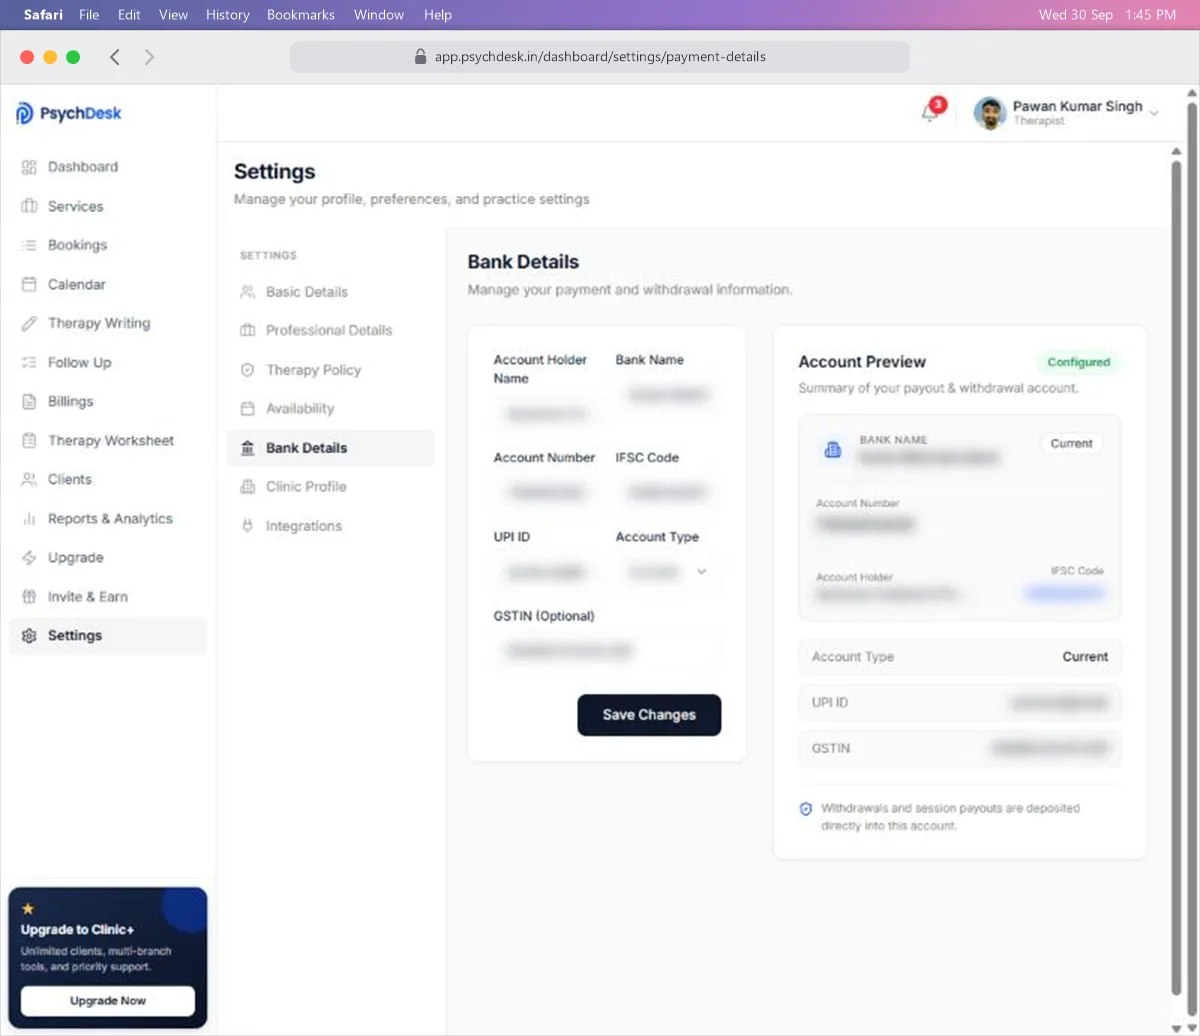Click the IFSC Code input field
The width and height of the screenshot is (1200, 1036).
668,492
